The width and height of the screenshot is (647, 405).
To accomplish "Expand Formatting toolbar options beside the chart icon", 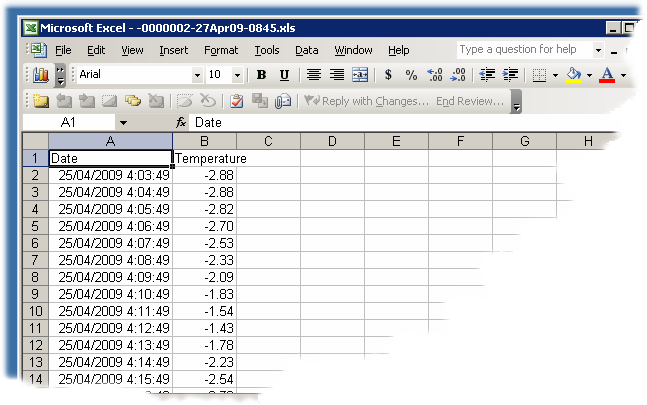I will pos(60,75).
